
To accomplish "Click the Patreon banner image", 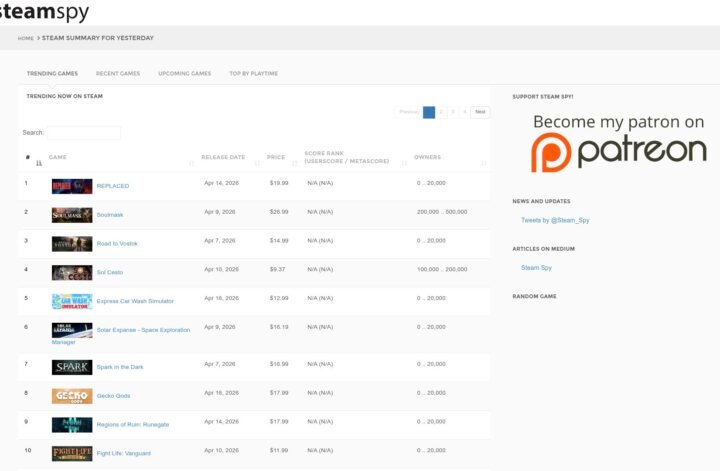I will (x=619, y=142).
